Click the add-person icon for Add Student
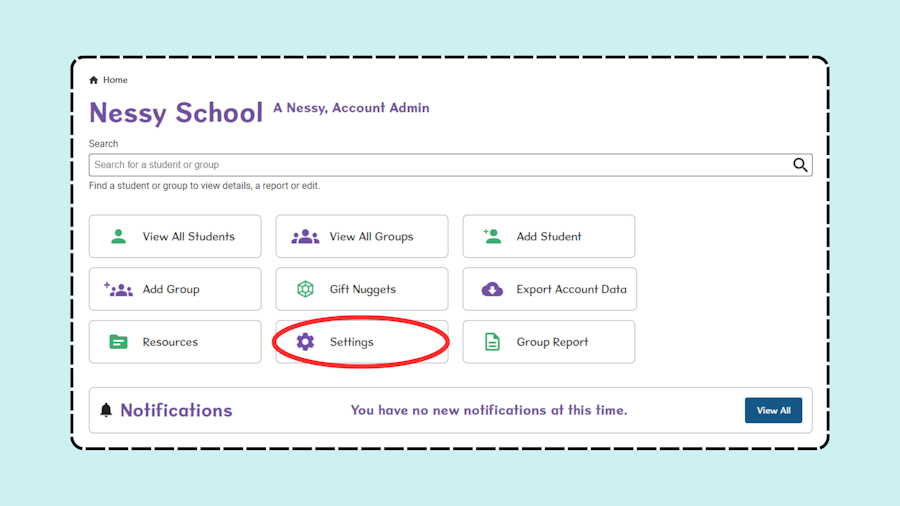This screenshot has width=900, height=506. click(492, 236)
